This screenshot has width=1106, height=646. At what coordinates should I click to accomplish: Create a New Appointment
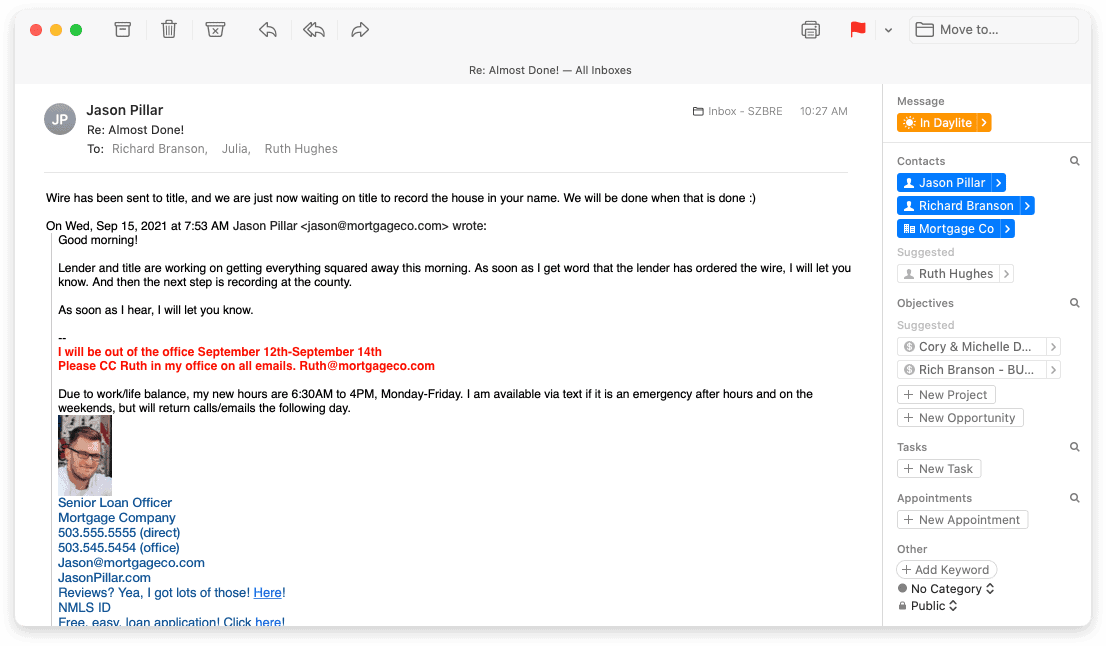[x=962, y=520]
